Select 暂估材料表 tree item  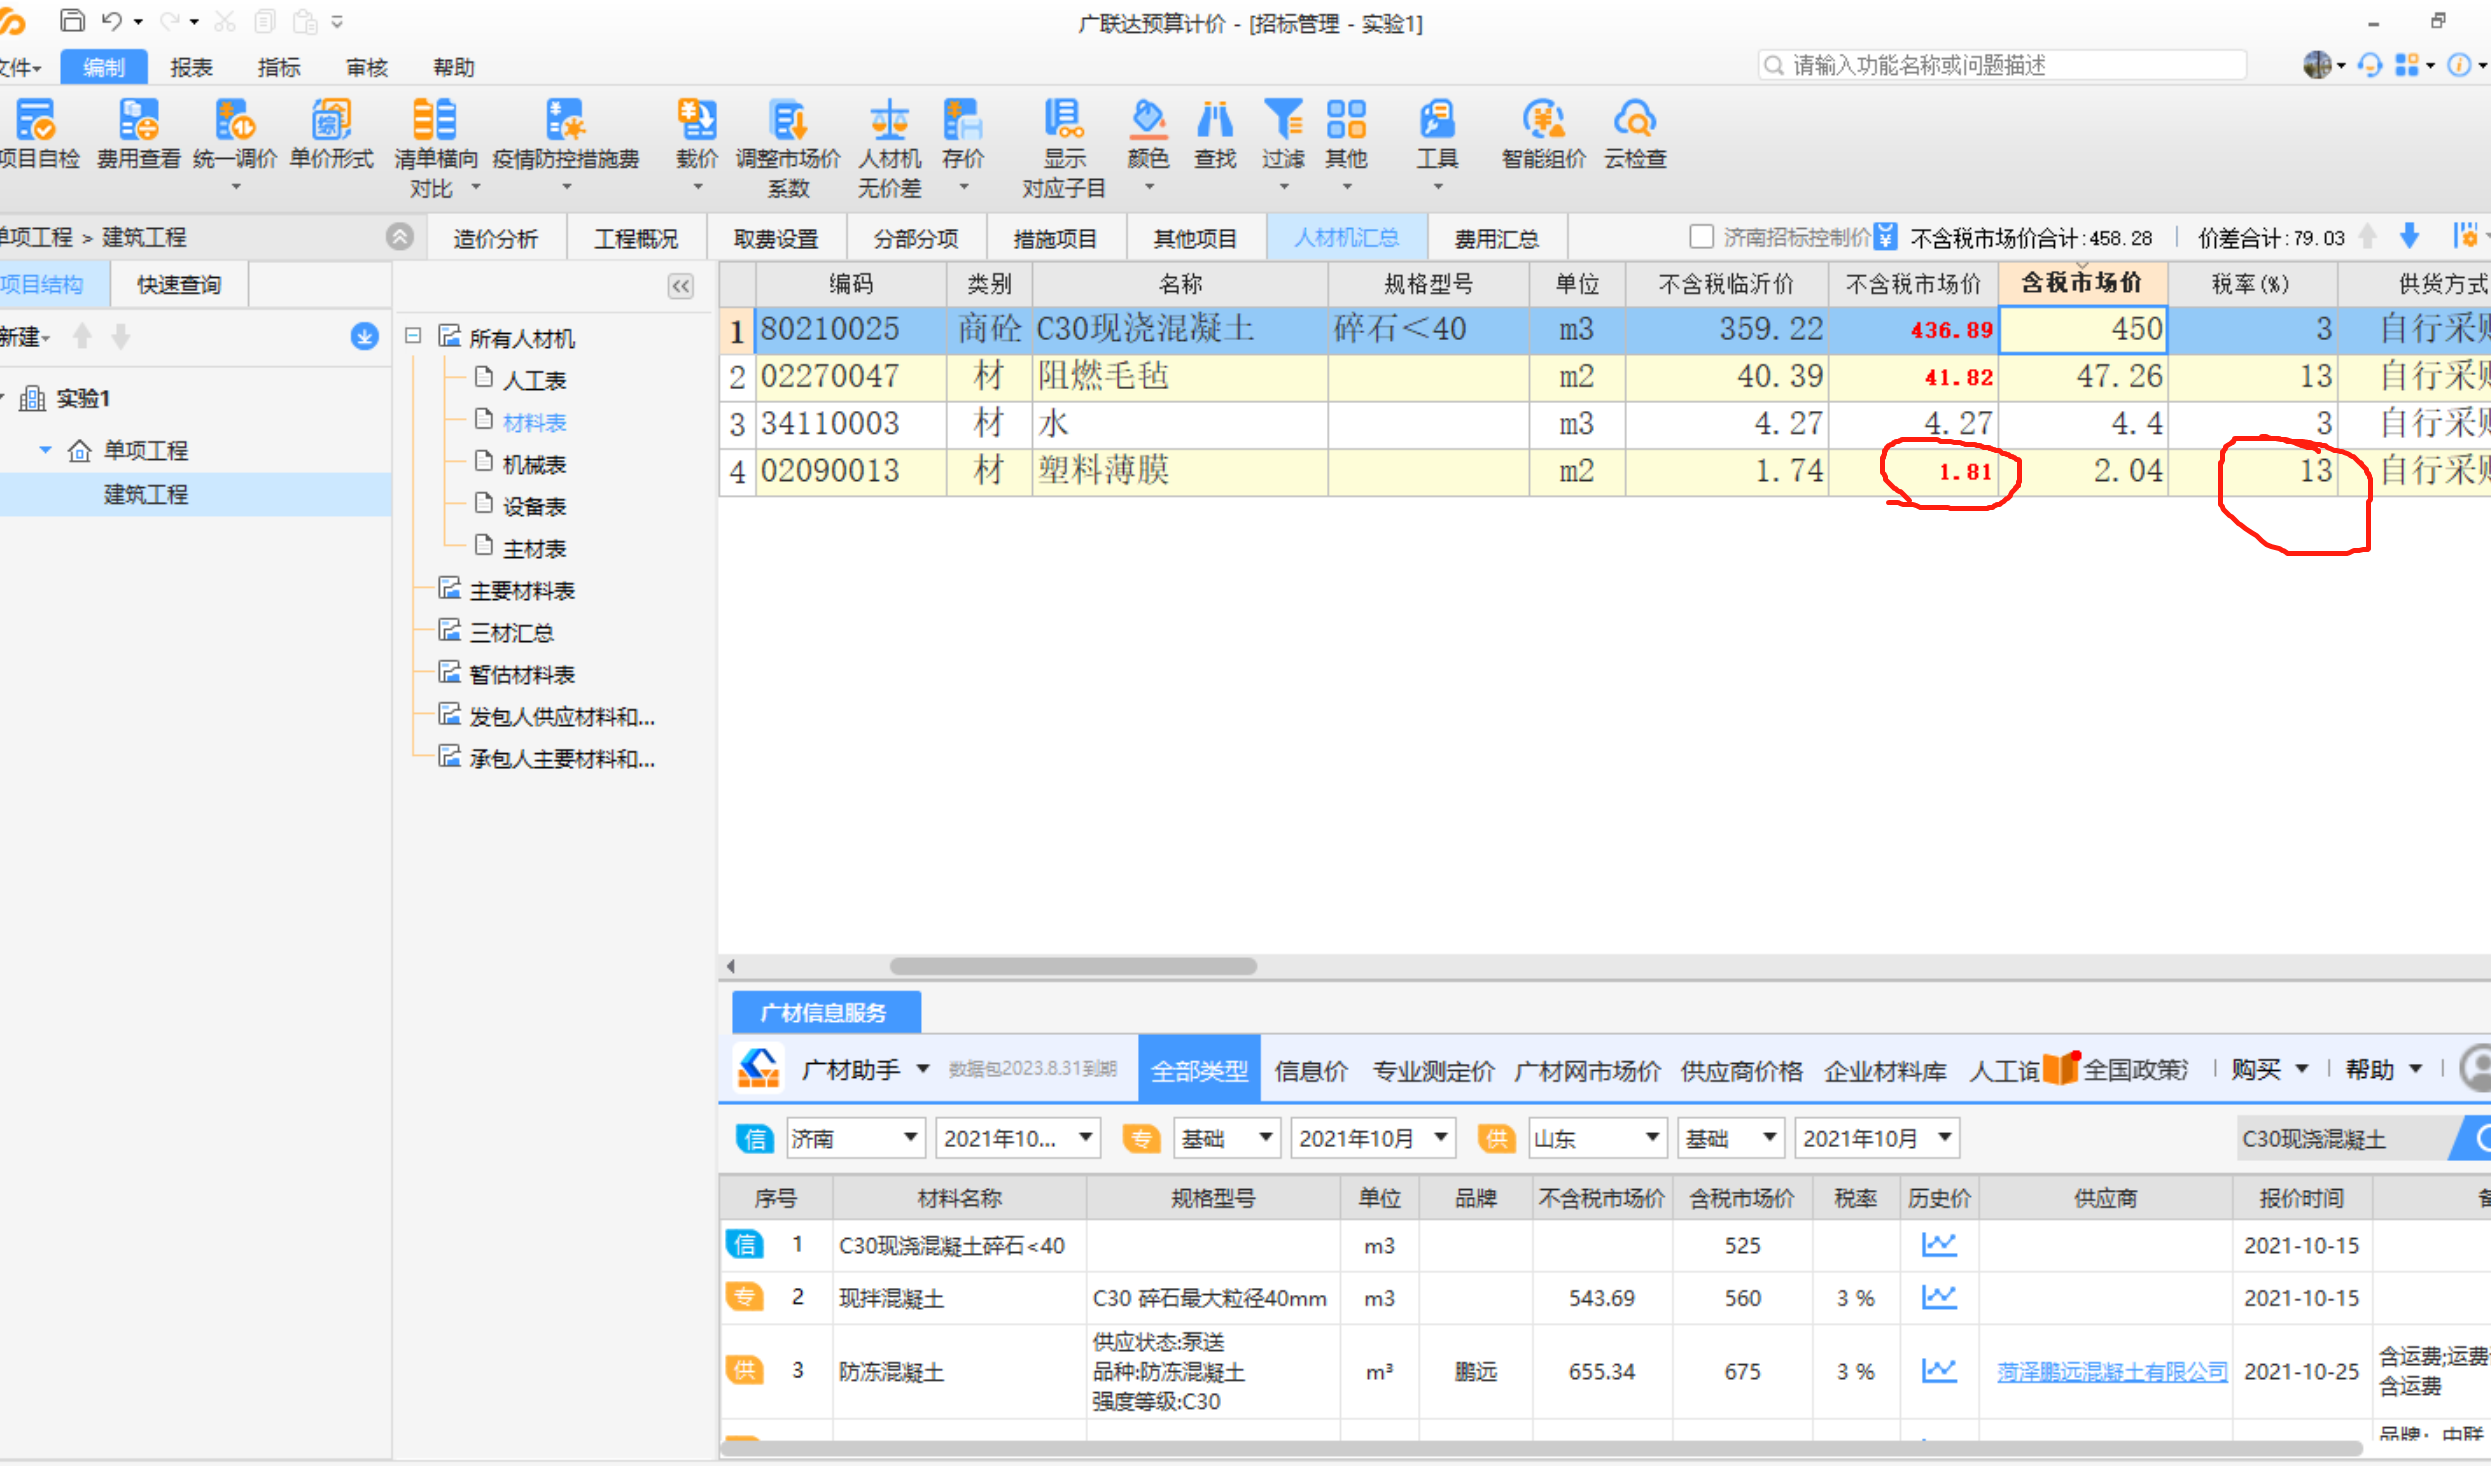click(522, 674)
